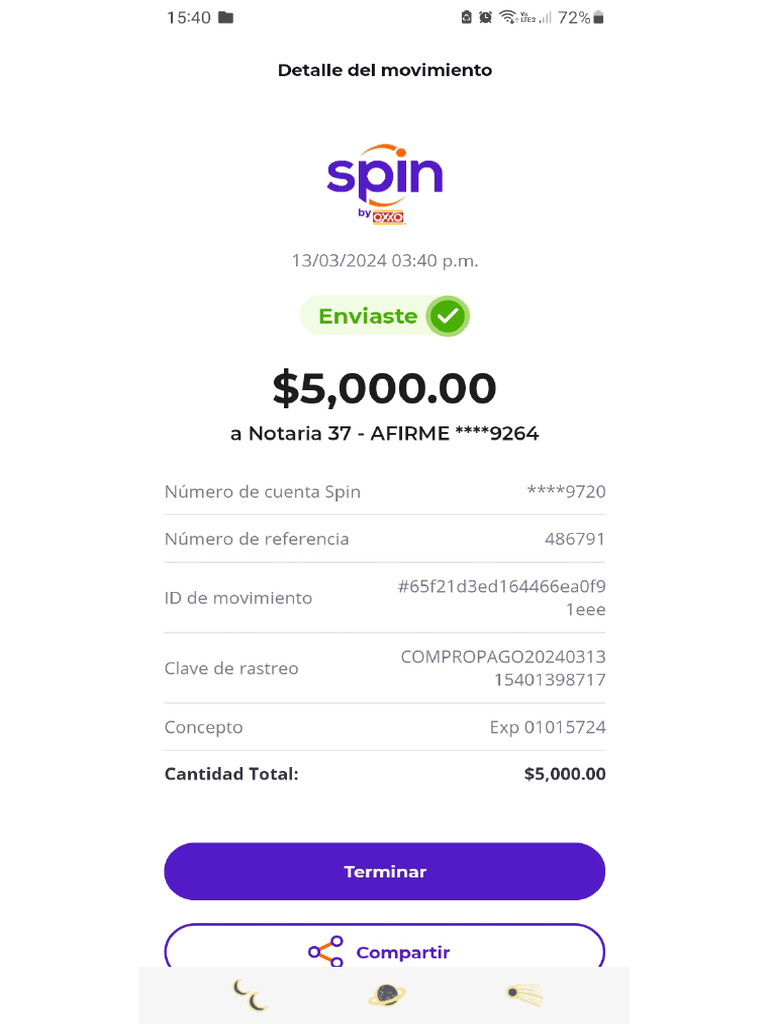Tap the $5,000.00 large amount heading
Image resolution: width=768 pixels, height=1024 pixels.
384,389
